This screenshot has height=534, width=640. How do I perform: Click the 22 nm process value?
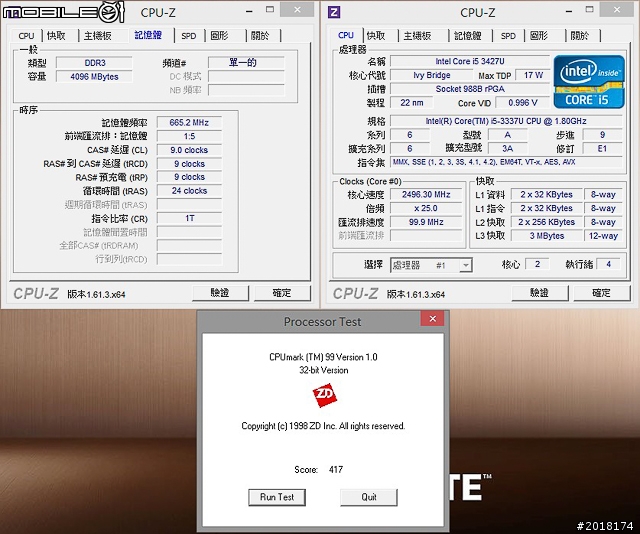point(411,102)
